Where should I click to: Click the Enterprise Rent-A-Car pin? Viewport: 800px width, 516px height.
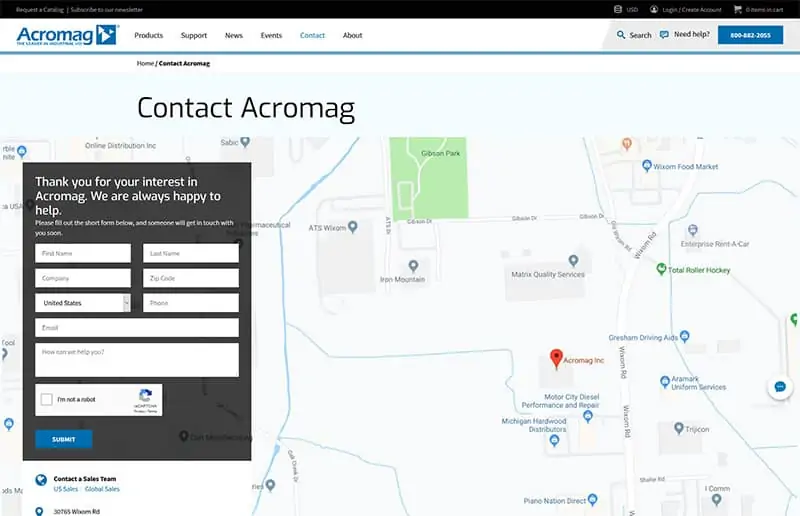(x=692, y=230)
